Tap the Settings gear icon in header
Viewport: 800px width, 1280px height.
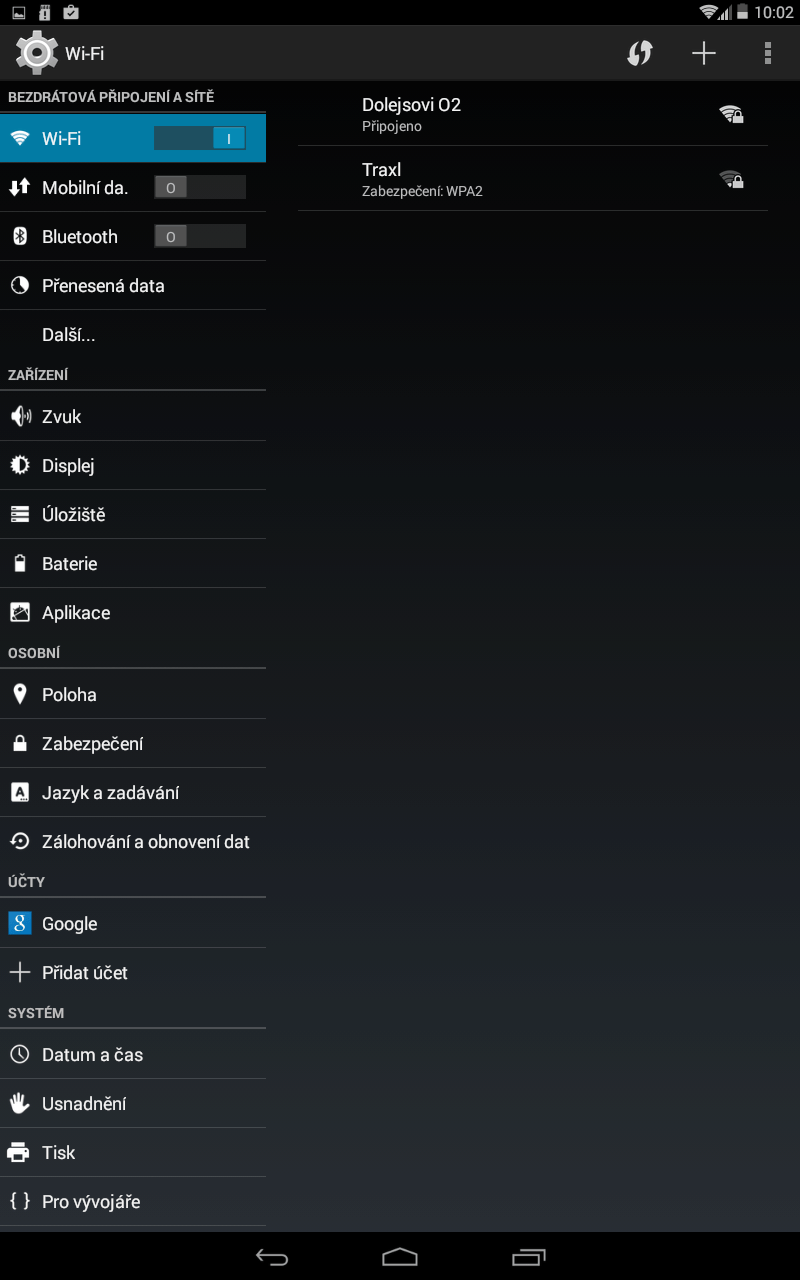[x=37, y=53]
